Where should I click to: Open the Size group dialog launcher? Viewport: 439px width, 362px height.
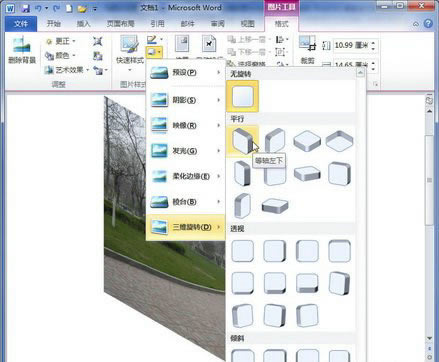tap(376, 84)
